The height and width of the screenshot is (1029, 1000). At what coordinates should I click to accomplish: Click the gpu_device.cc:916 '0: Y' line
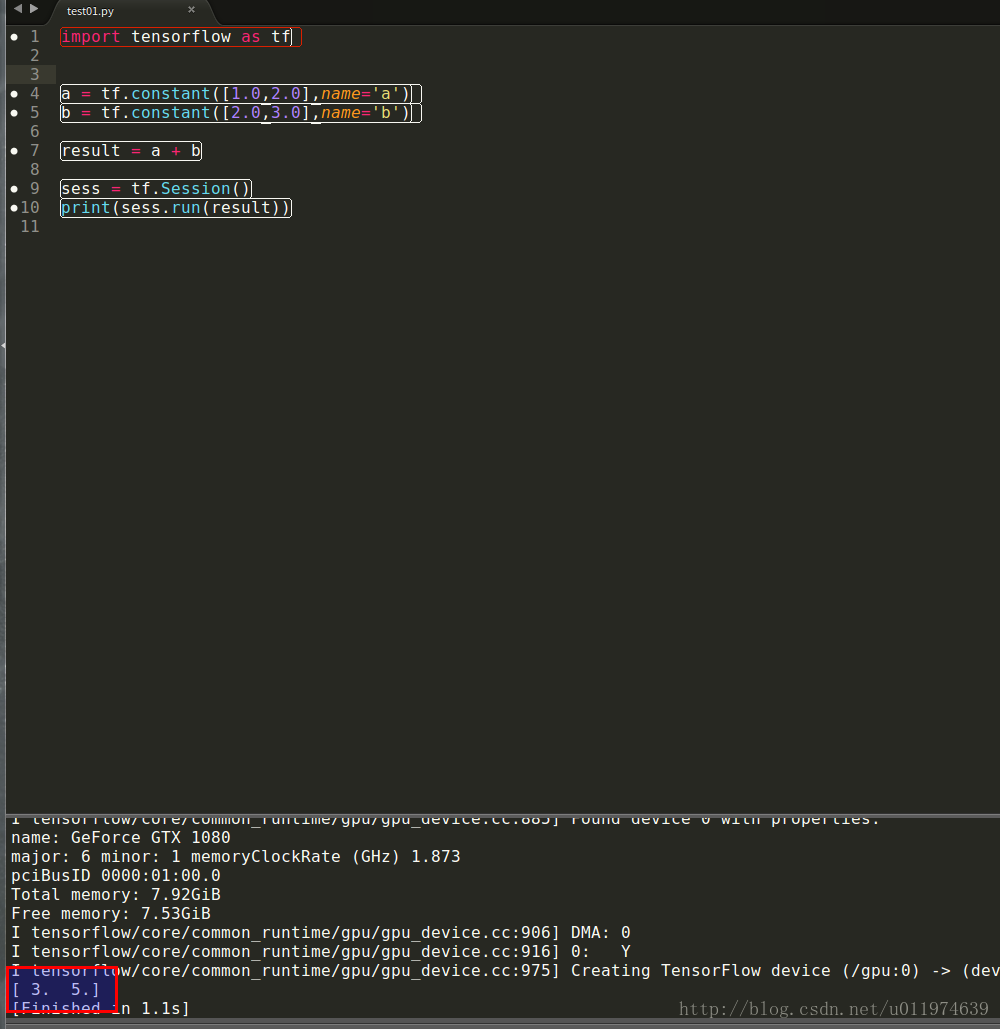[321, 952]
